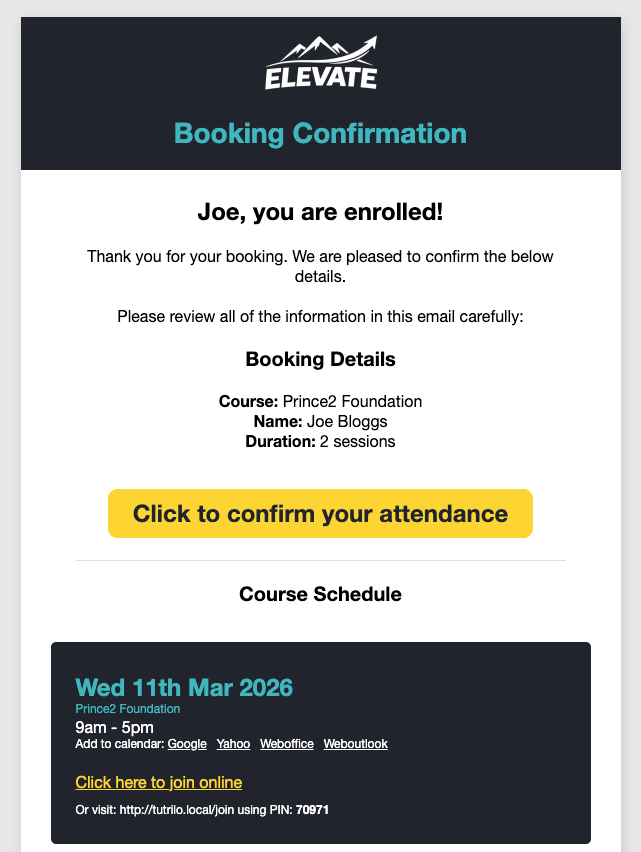
Task: Click the PIN number 70971
Action: pos(312,809)
